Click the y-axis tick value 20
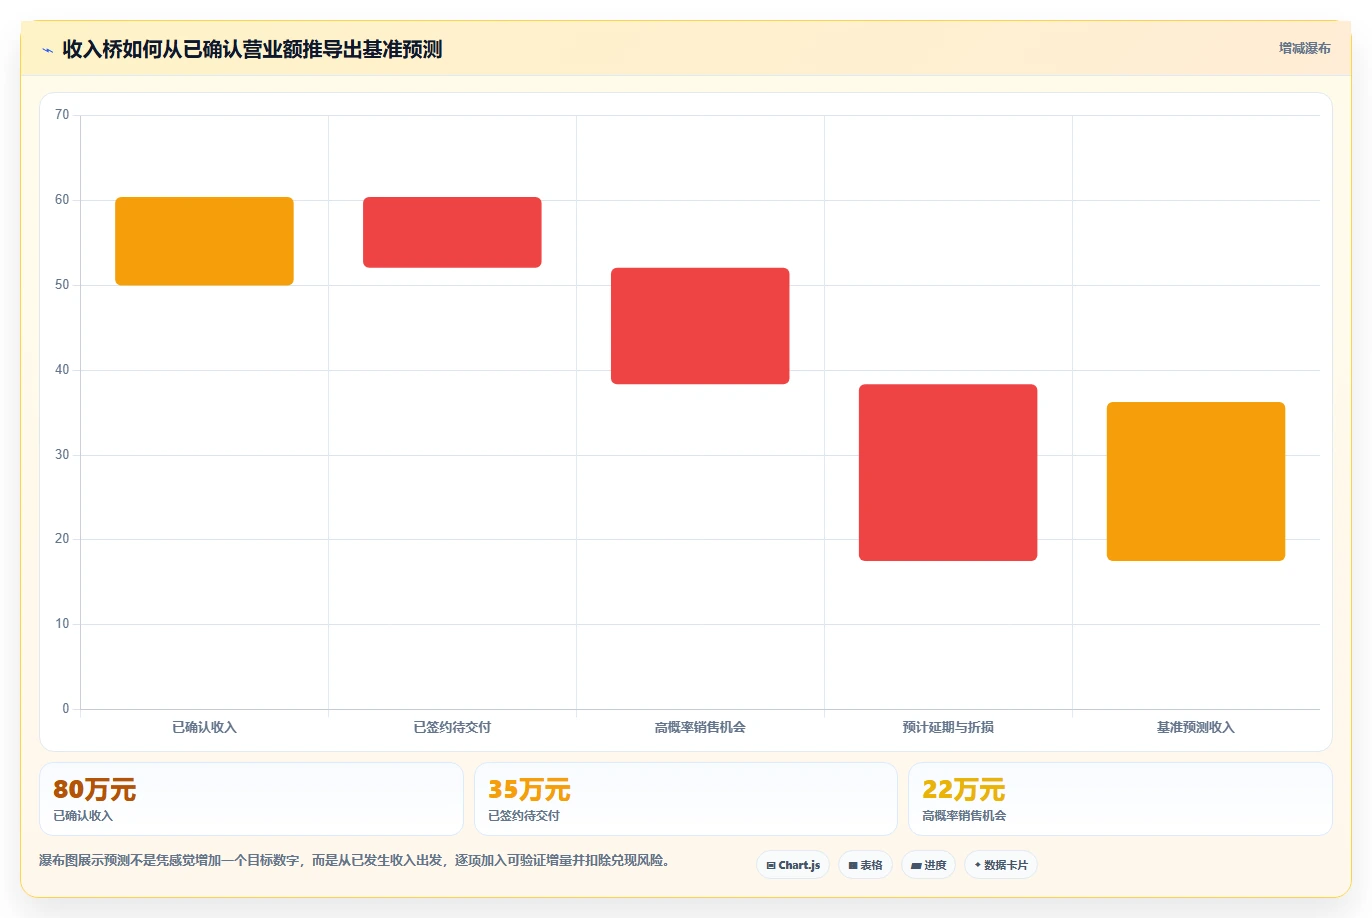The width and height of the screenshot is (1372, 918). 62,539
